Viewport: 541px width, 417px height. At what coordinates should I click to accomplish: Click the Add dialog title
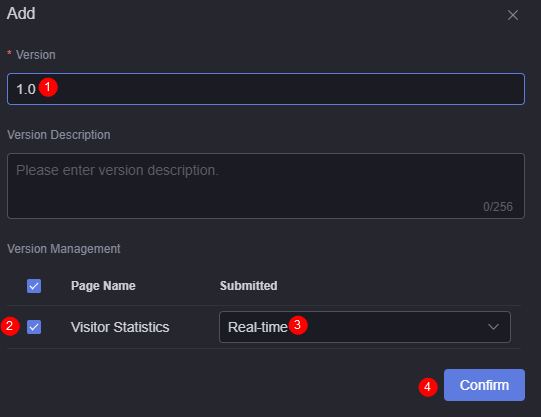[x=21, y=13]
